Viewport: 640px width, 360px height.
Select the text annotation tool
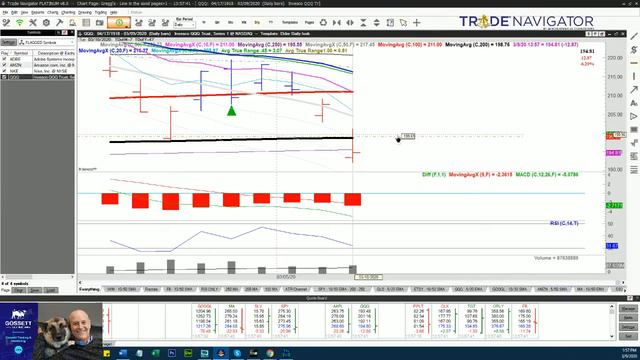[634, 103]
